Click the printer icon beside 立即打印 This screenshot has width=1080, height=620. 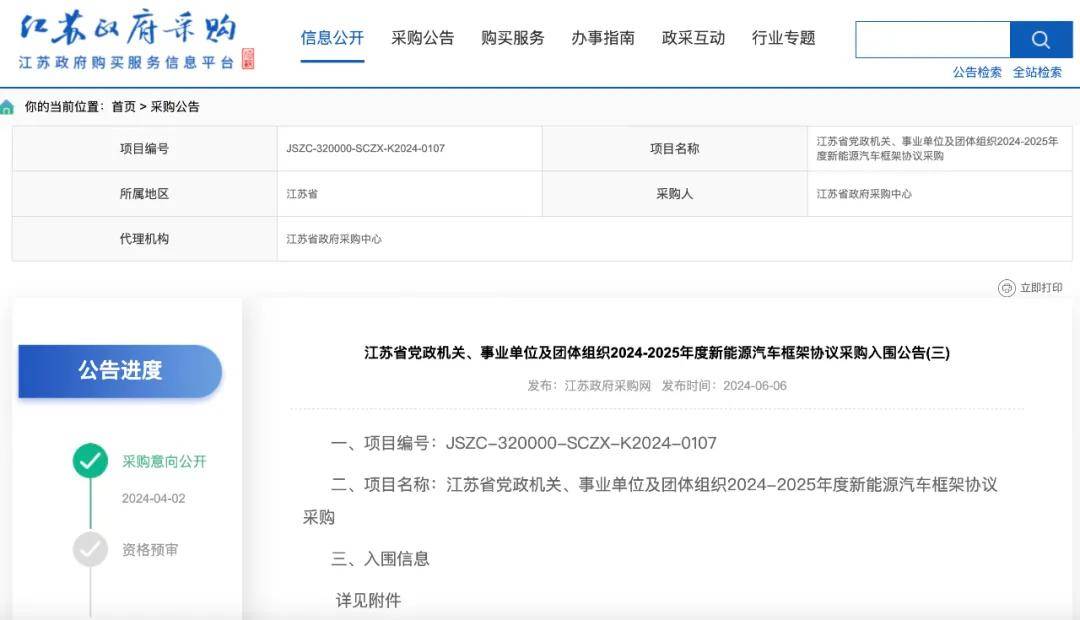click(1006, 288)
